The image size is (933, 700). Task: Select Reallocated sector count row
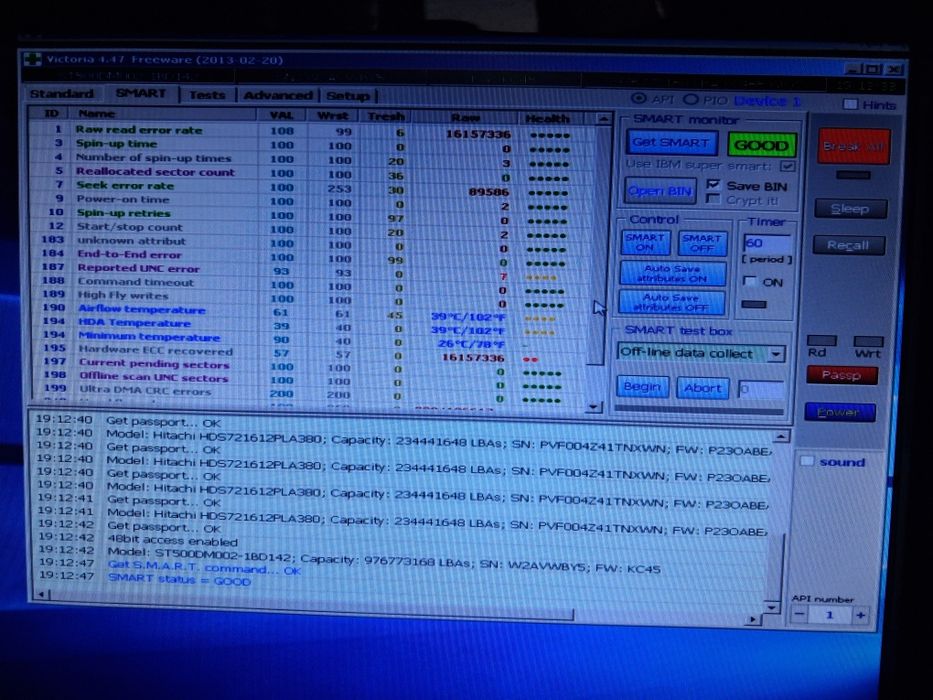pos(308,174)
